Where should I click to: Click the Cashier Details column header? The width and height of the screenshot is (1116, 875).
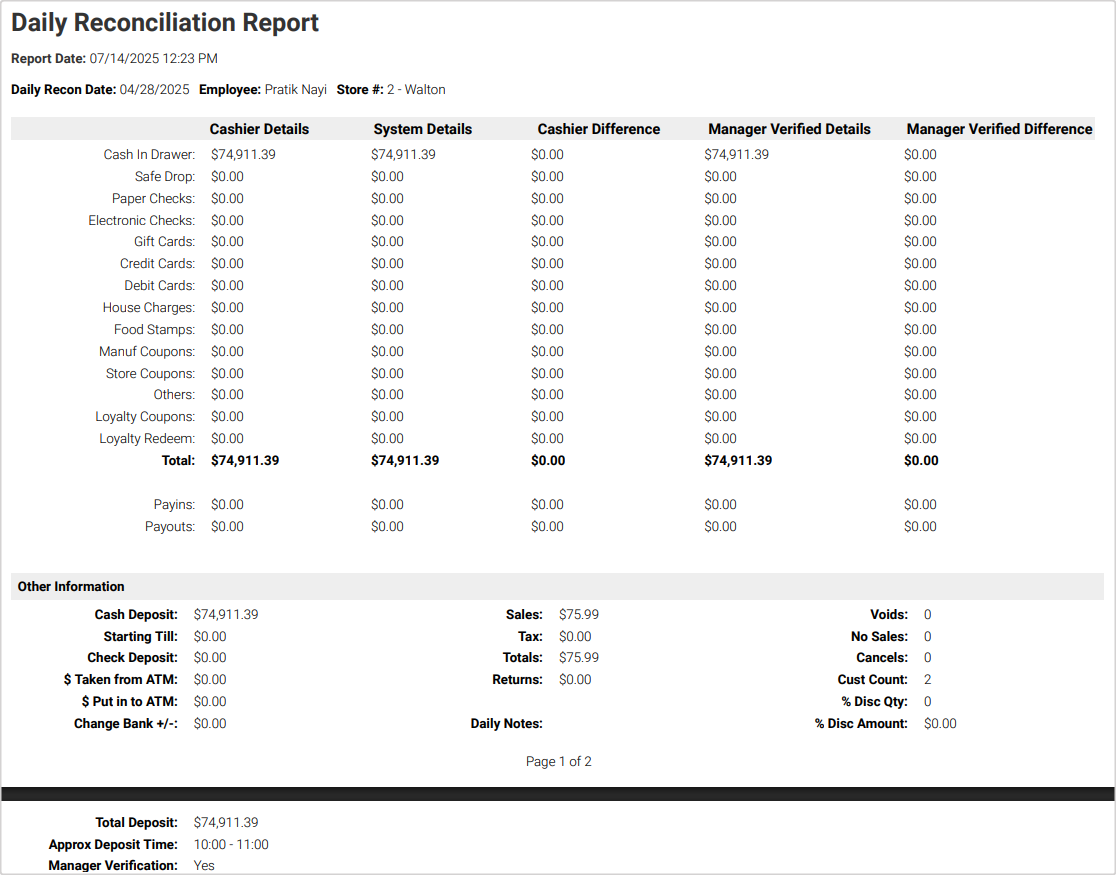coord(259,129)
